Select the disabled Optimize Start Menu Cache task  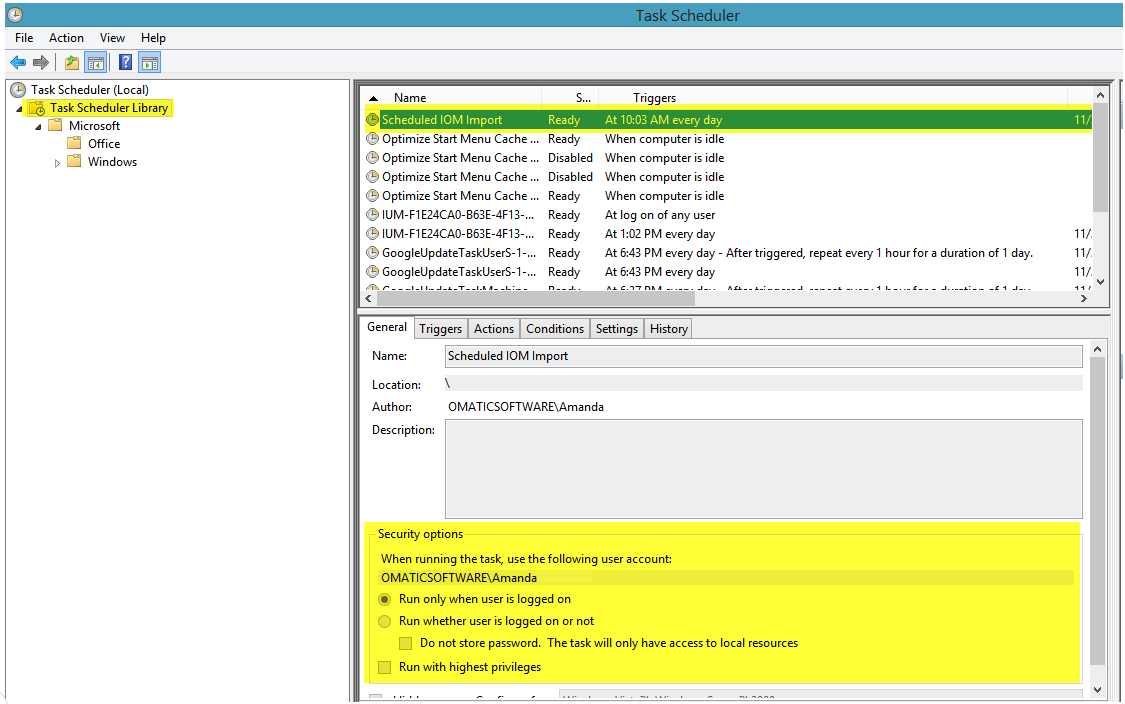pos(460,157)
